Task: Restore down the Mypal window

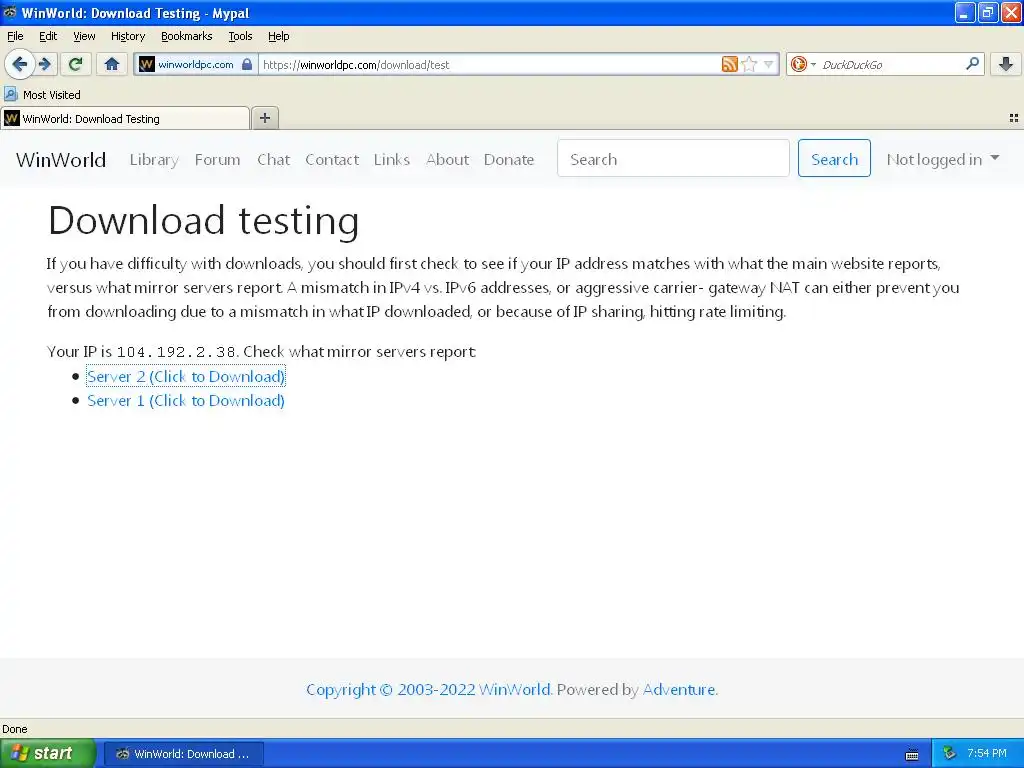Action: 988,12
